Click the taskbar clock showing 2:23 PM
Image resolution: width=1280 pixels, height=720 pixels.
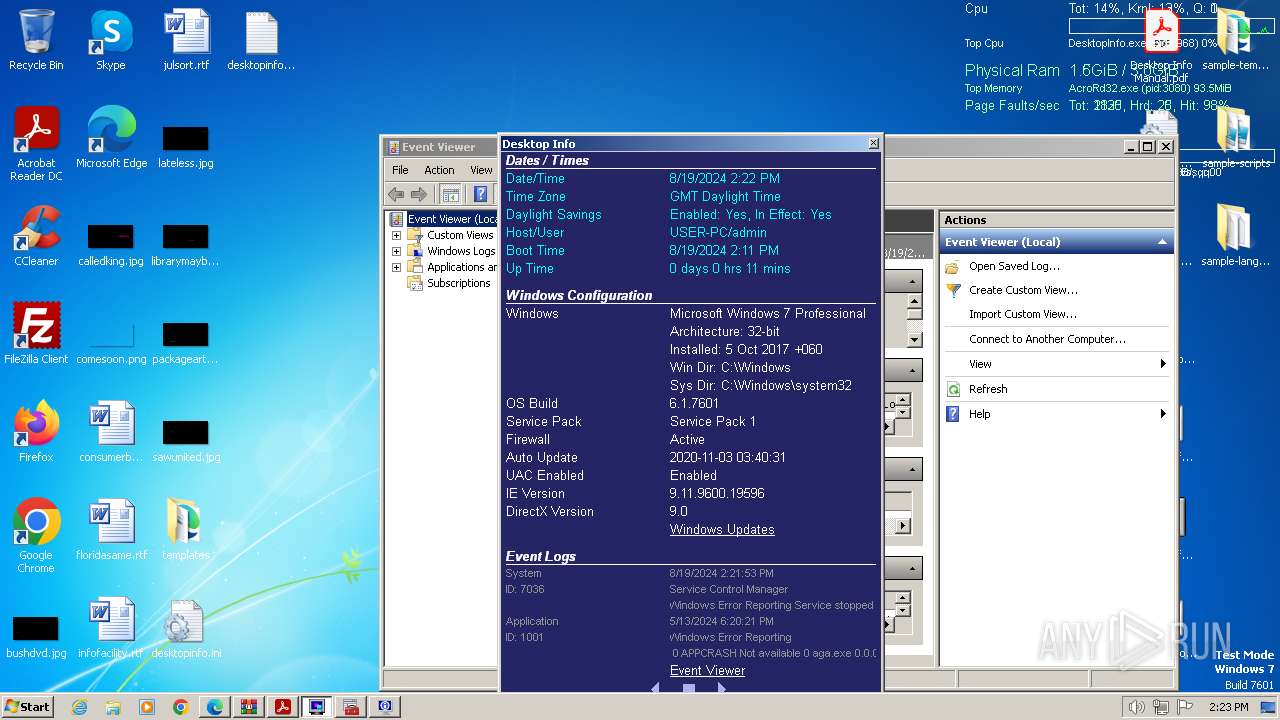(1228, 707)
